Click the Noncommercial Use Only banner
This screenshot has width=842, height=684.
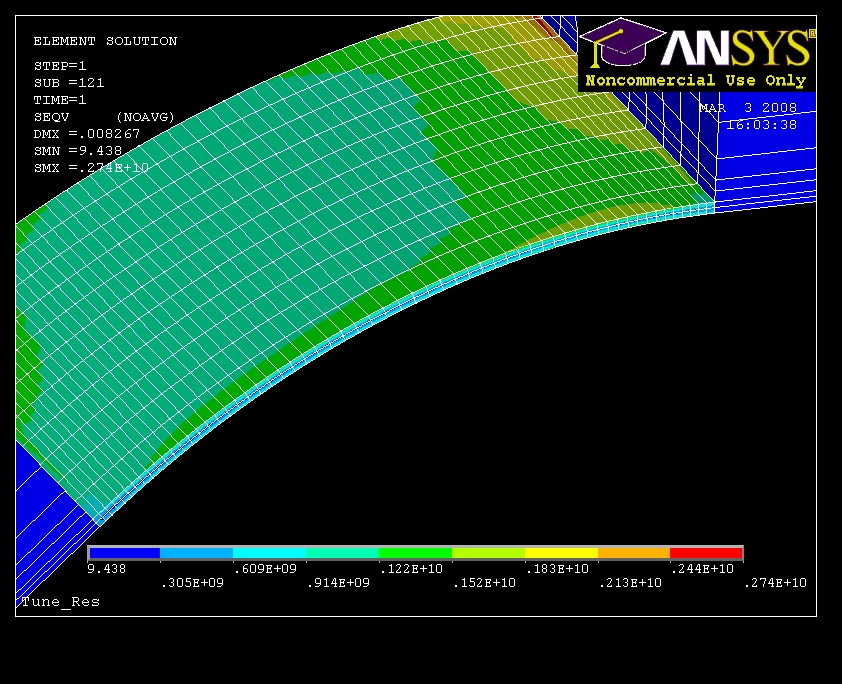[x=696, y=81]
